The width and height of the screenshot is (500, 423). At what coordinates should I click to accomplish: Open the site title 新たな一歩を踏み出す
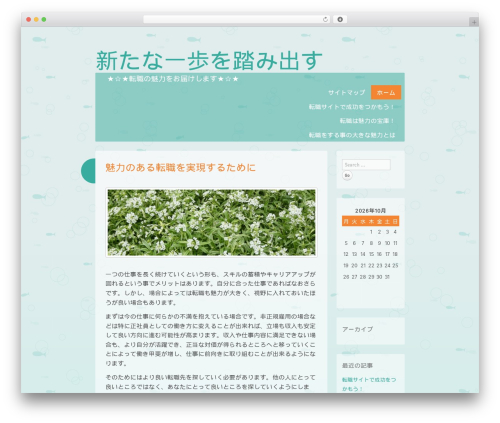pyautogui.click(x=209, y=60)
